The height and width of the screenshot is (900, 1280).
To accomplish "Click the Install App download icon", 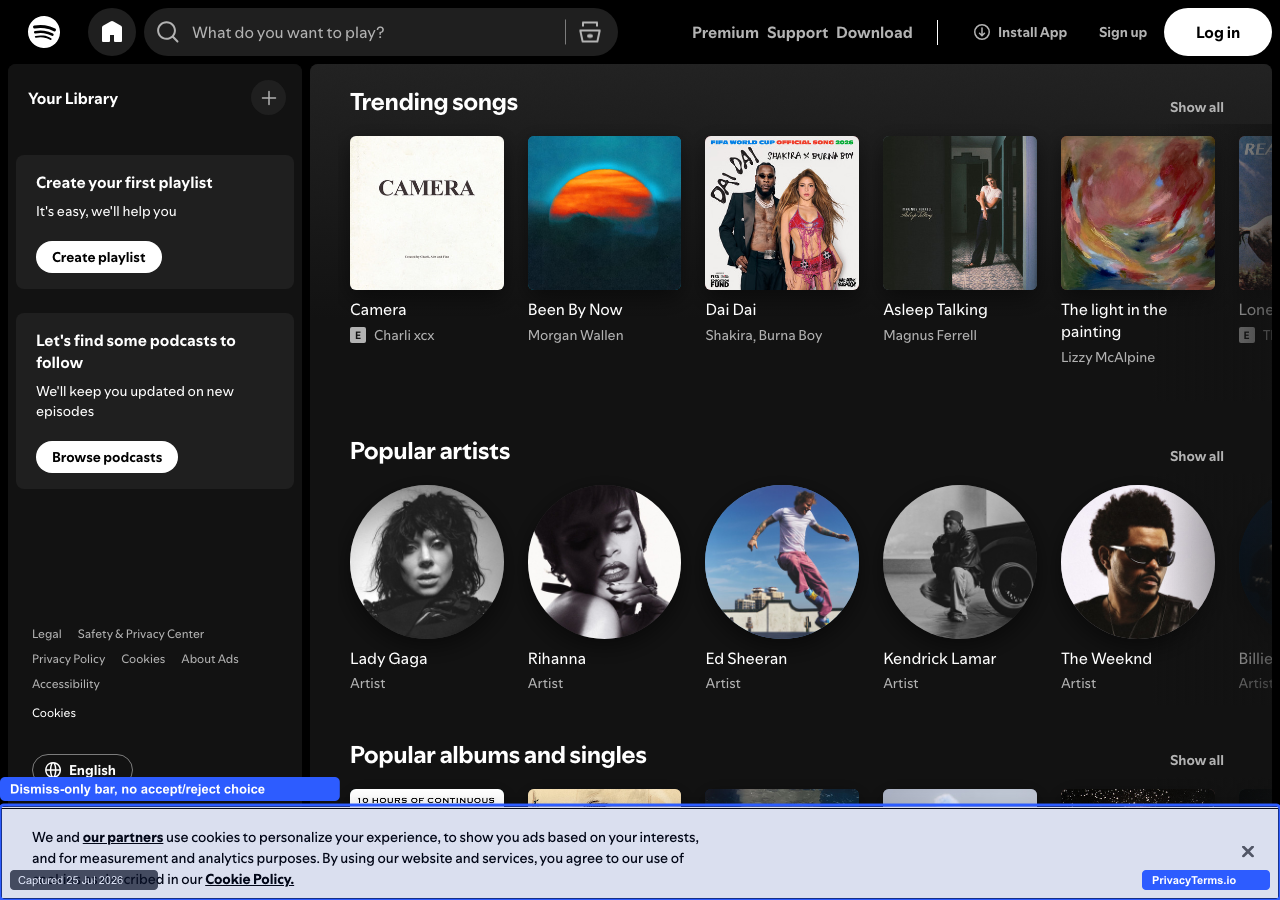I will click(982, 32).
